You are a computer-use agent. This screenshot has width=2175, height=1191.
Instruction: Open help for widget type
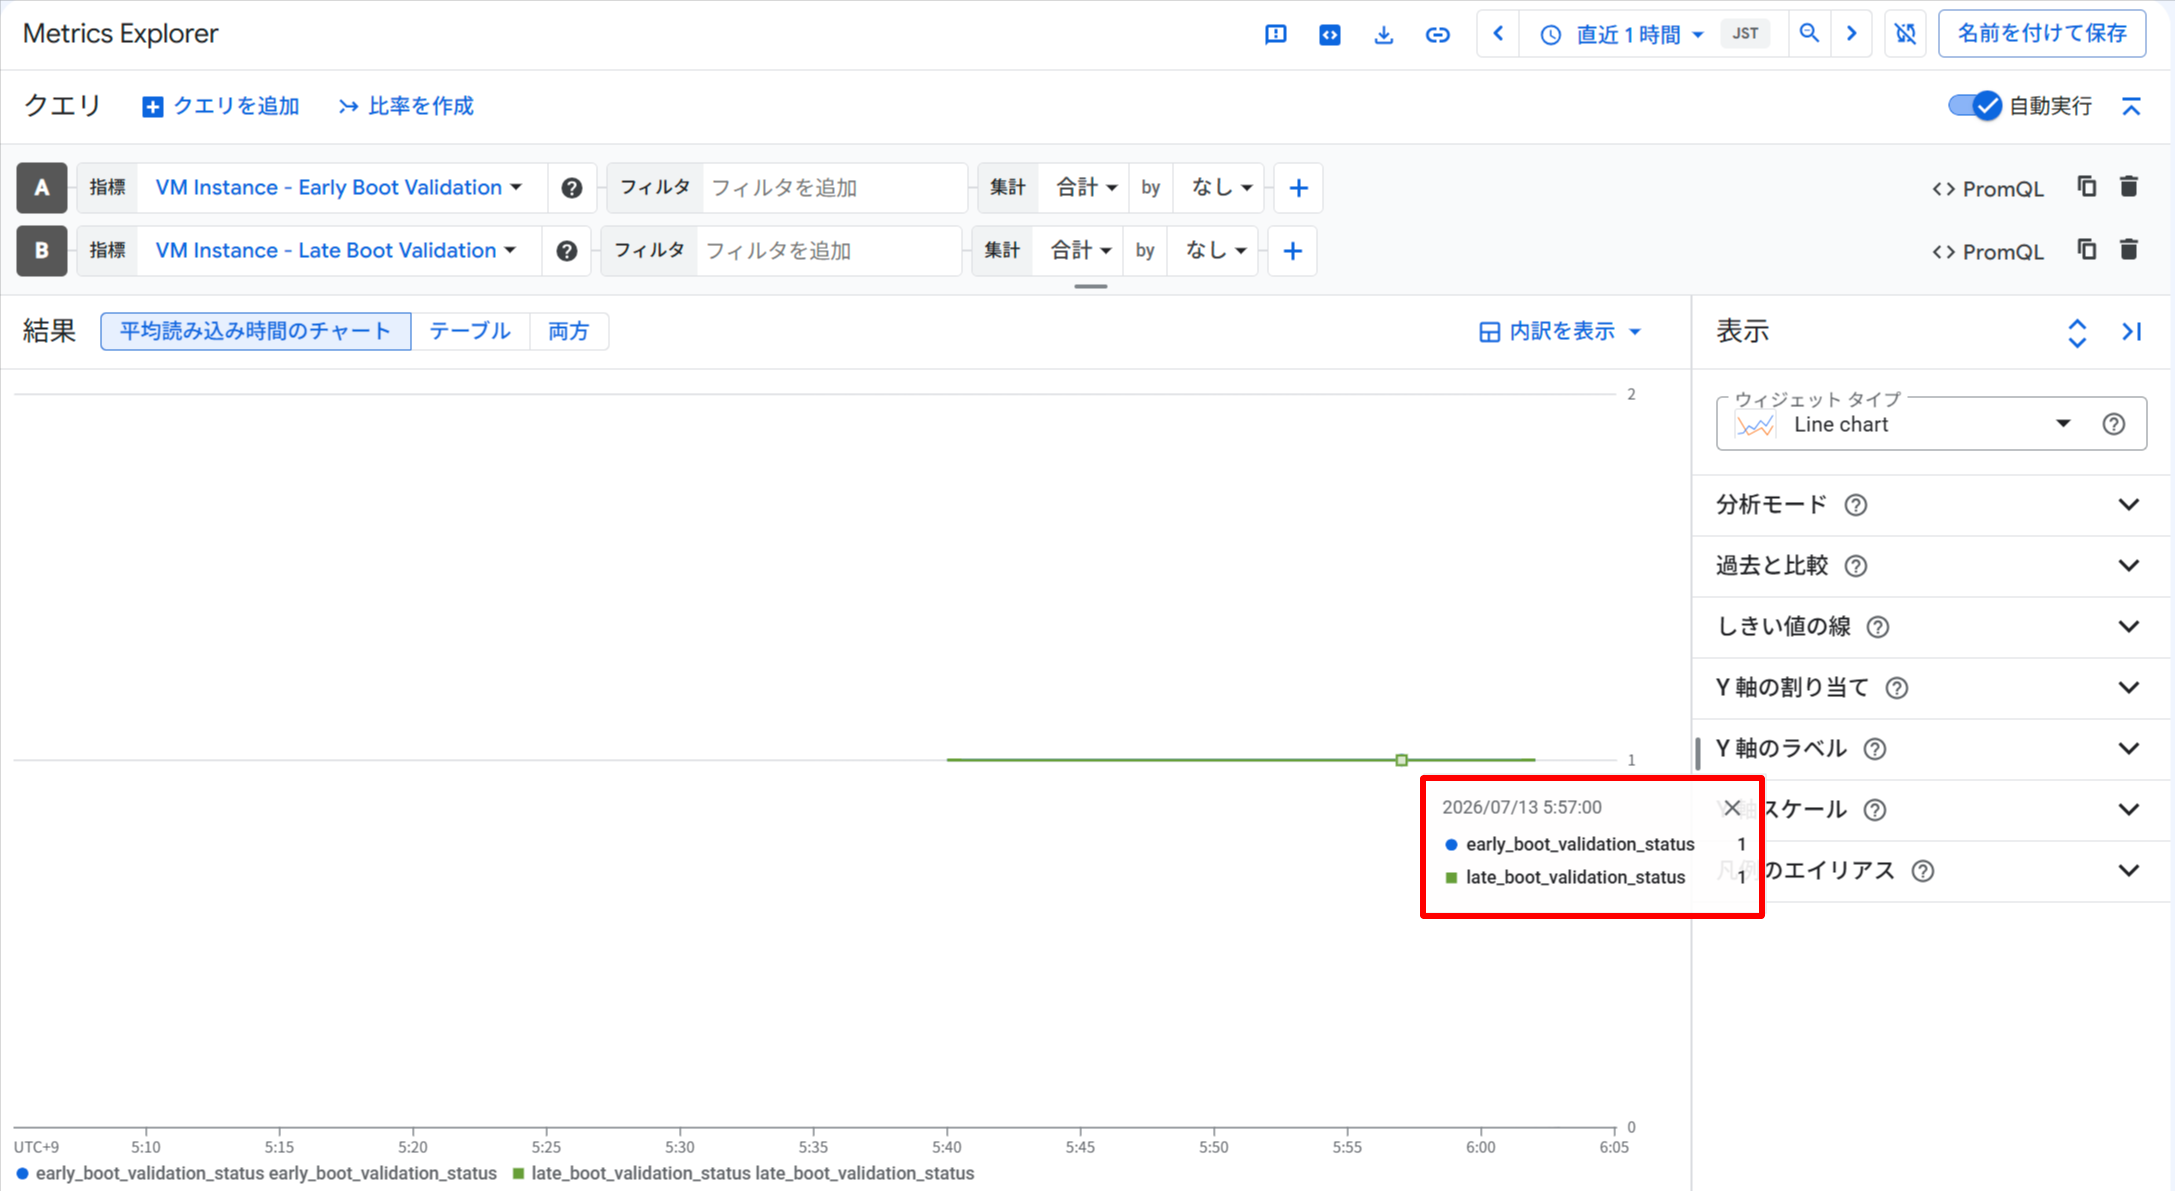(2113, 424)
